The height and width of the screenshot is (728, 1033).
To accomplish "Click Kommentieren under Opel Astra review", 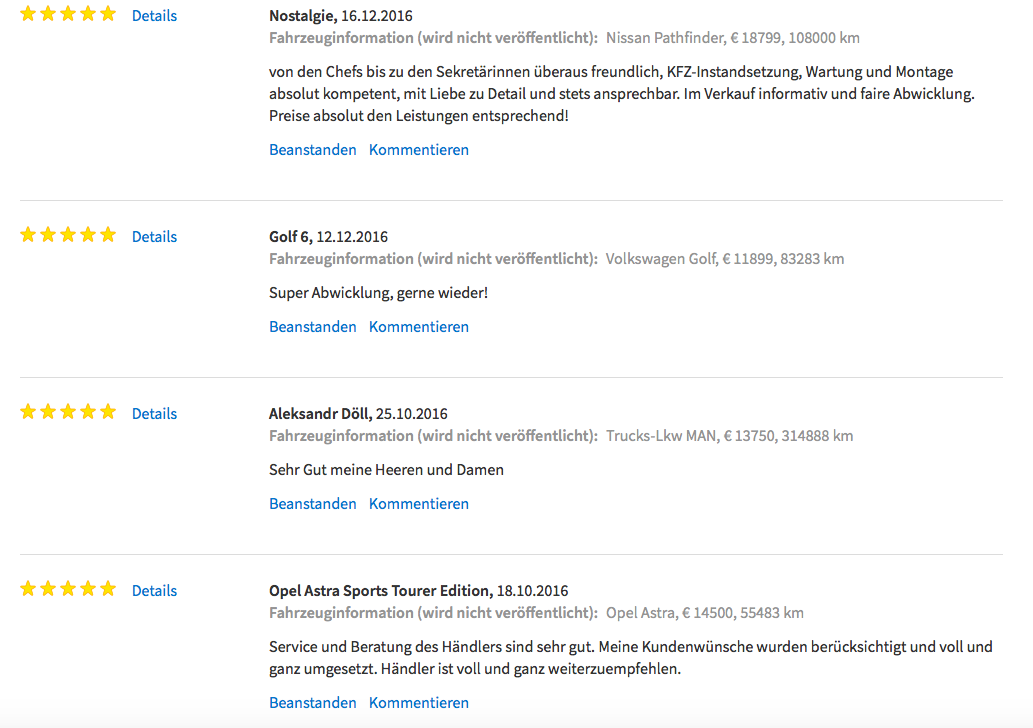I will point(419,703).
